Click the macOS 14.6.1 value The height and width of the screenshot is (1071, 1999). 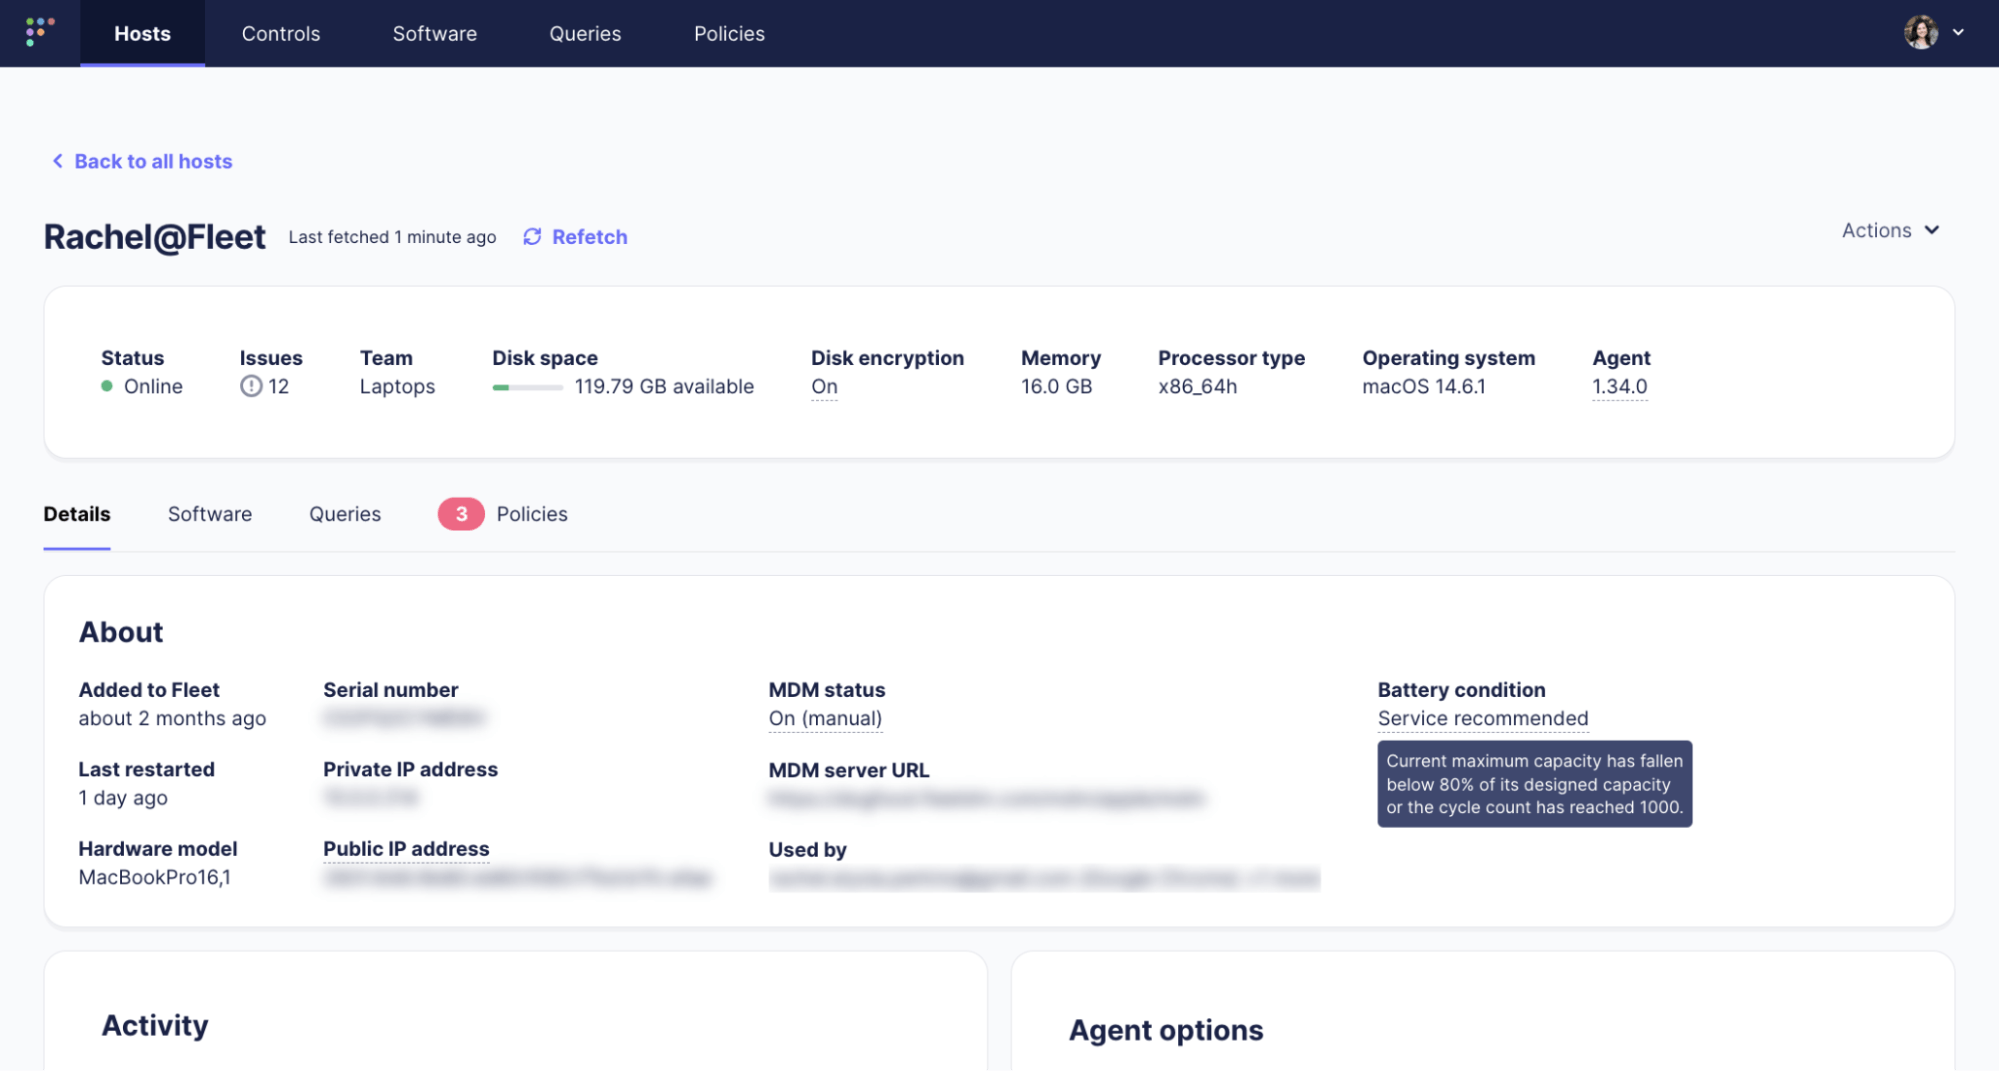pyautogui.click(x=1424, y=386)
